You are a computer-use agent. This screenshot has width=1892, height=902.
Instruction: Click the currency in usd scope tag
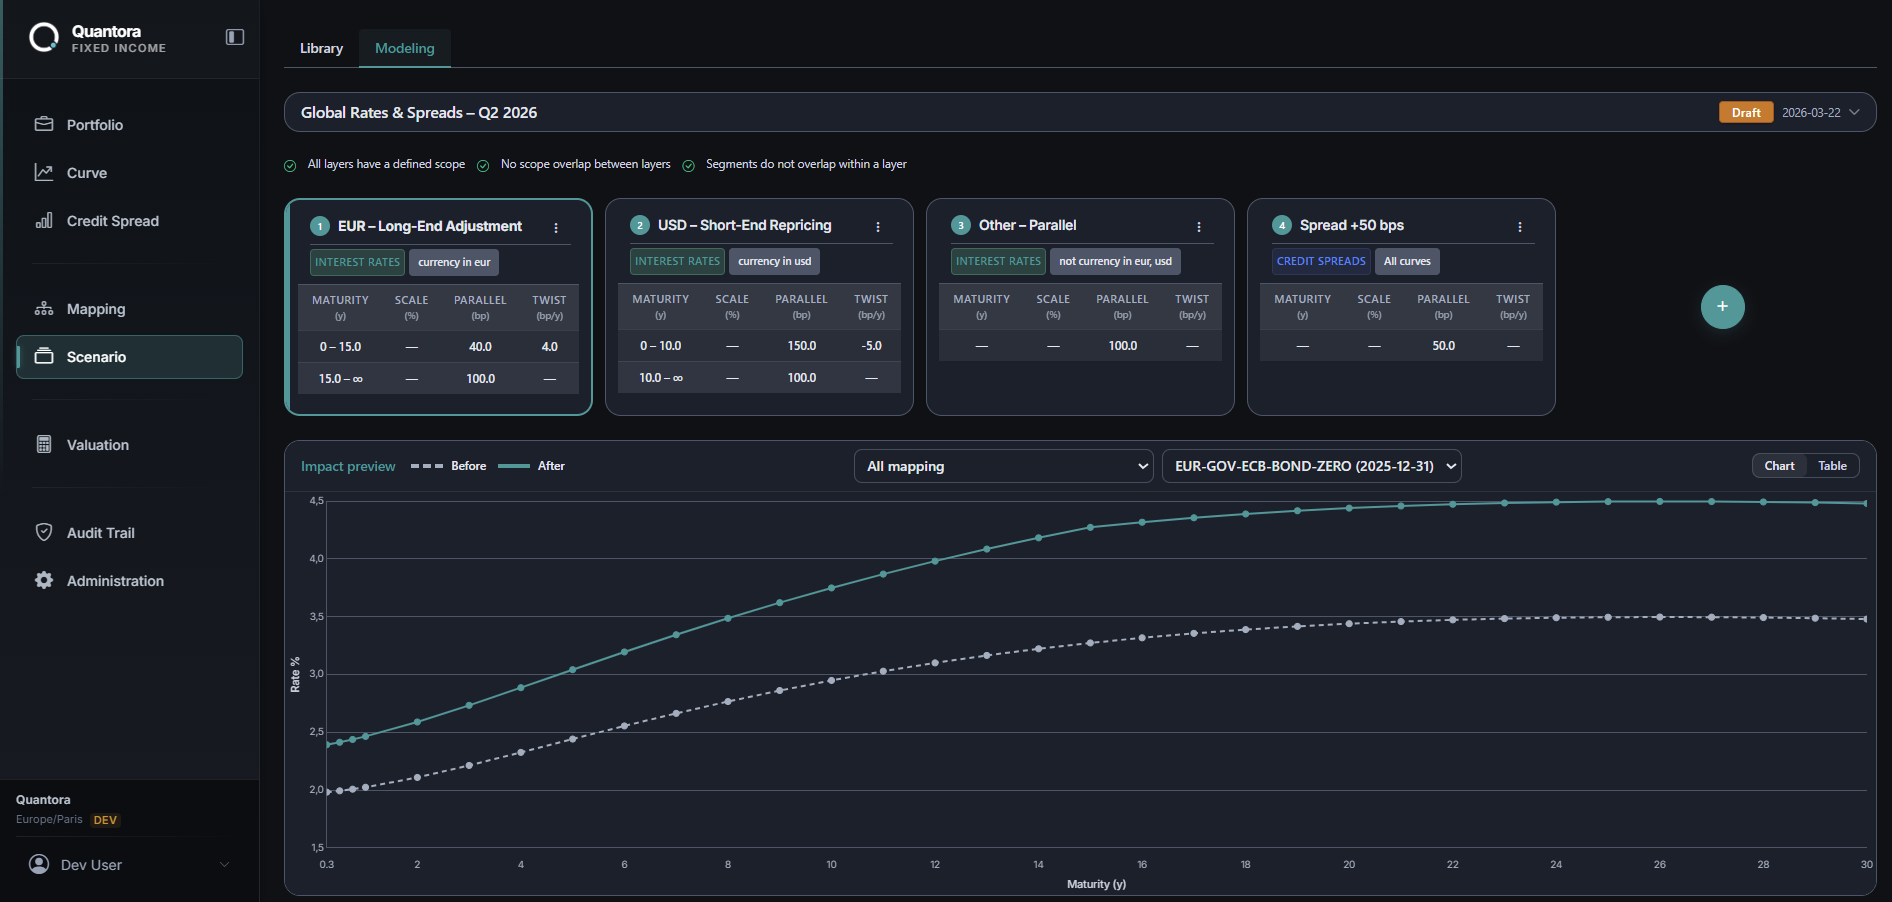774,262
